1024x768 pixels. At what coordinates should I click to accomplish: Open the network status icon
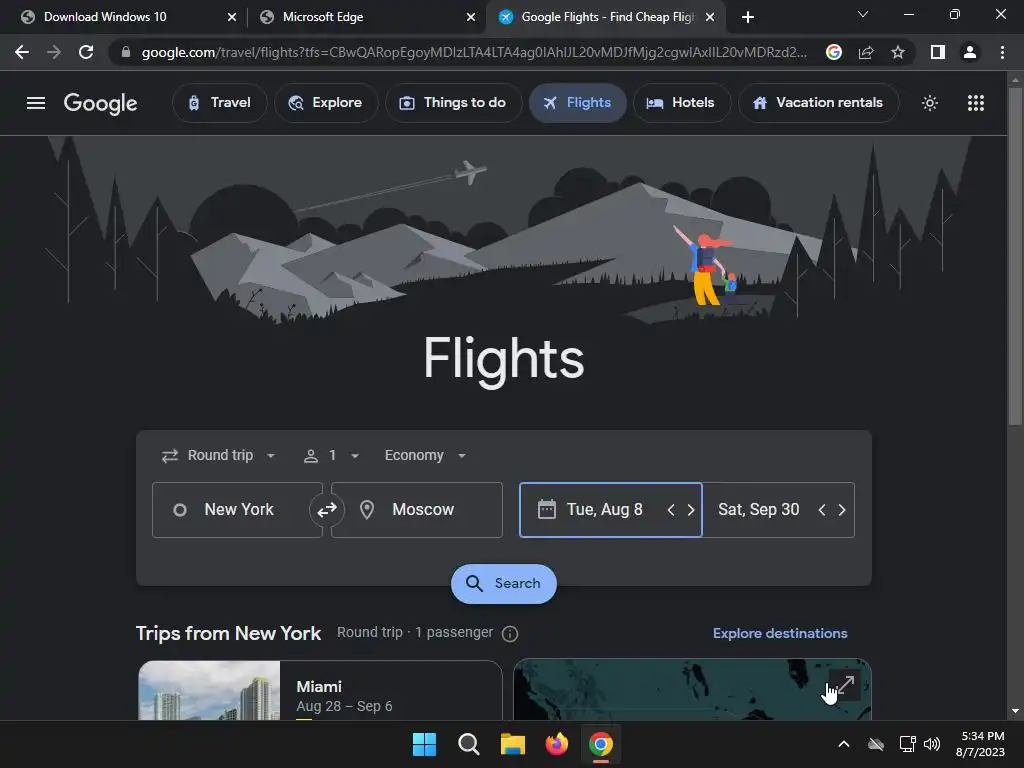[907, 744]
